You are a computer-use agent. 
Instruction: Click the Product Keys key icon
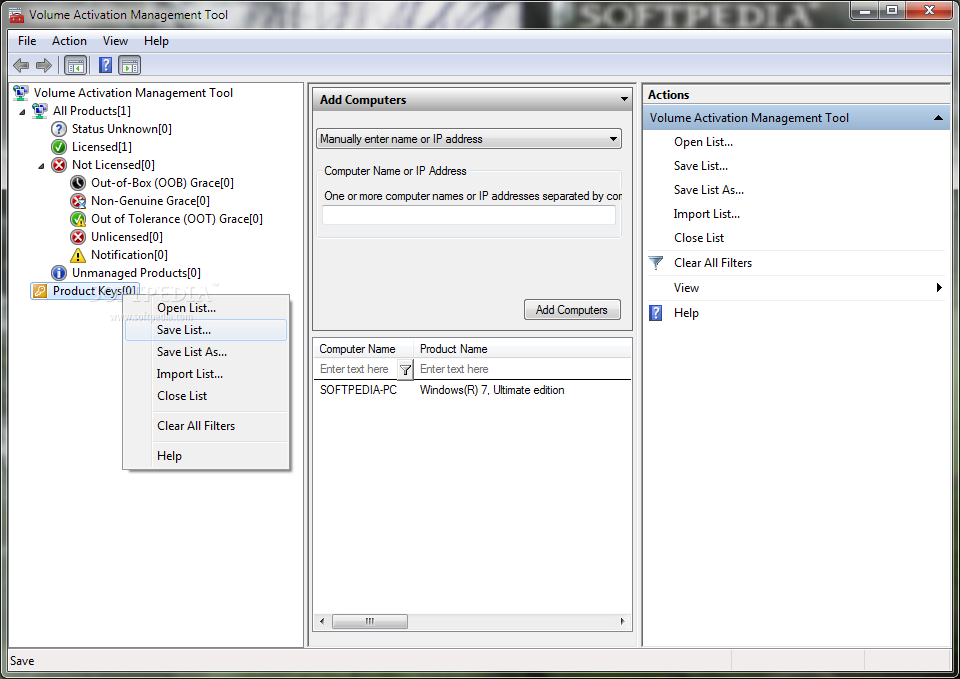[x=40, y=291]
